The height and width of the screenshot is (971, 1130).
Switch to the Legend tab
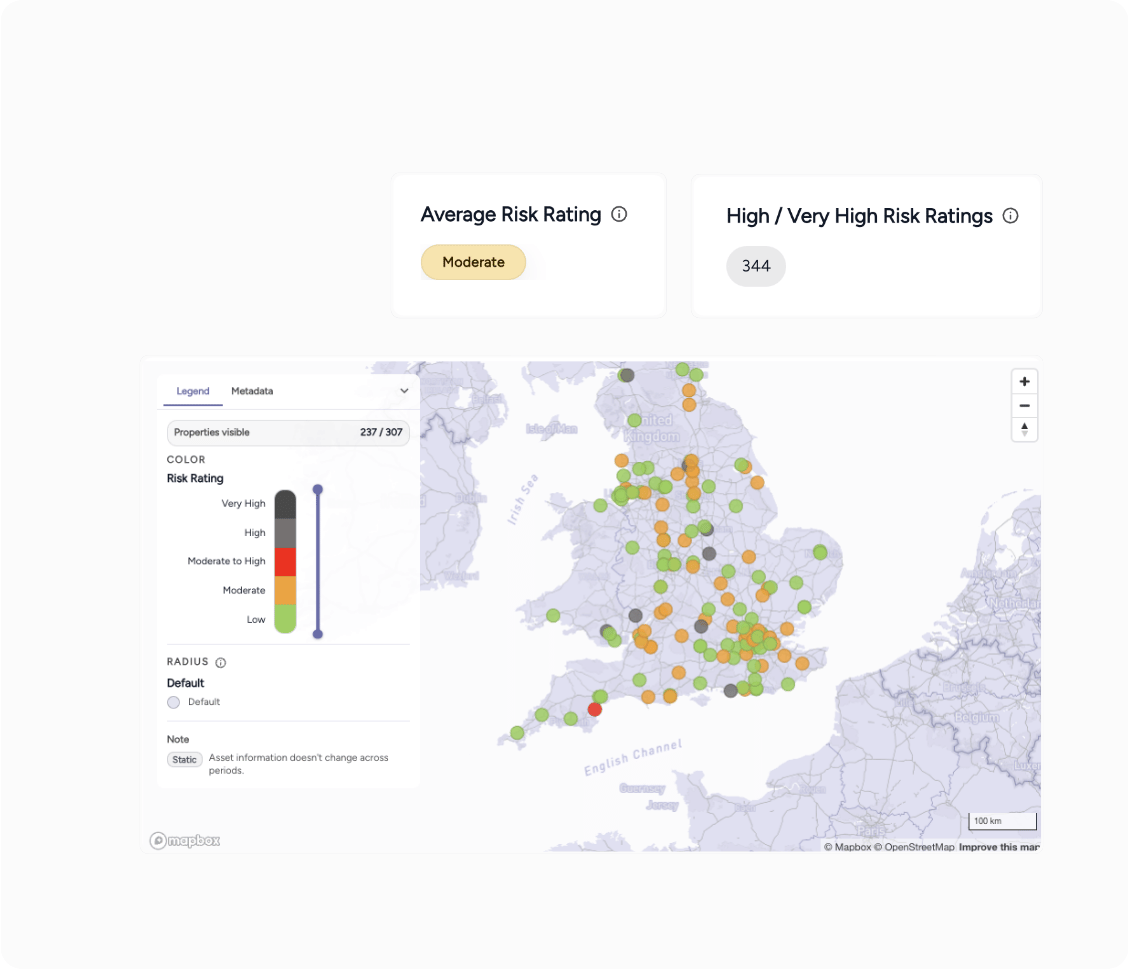pyautogui.click(x=192, y=391)
